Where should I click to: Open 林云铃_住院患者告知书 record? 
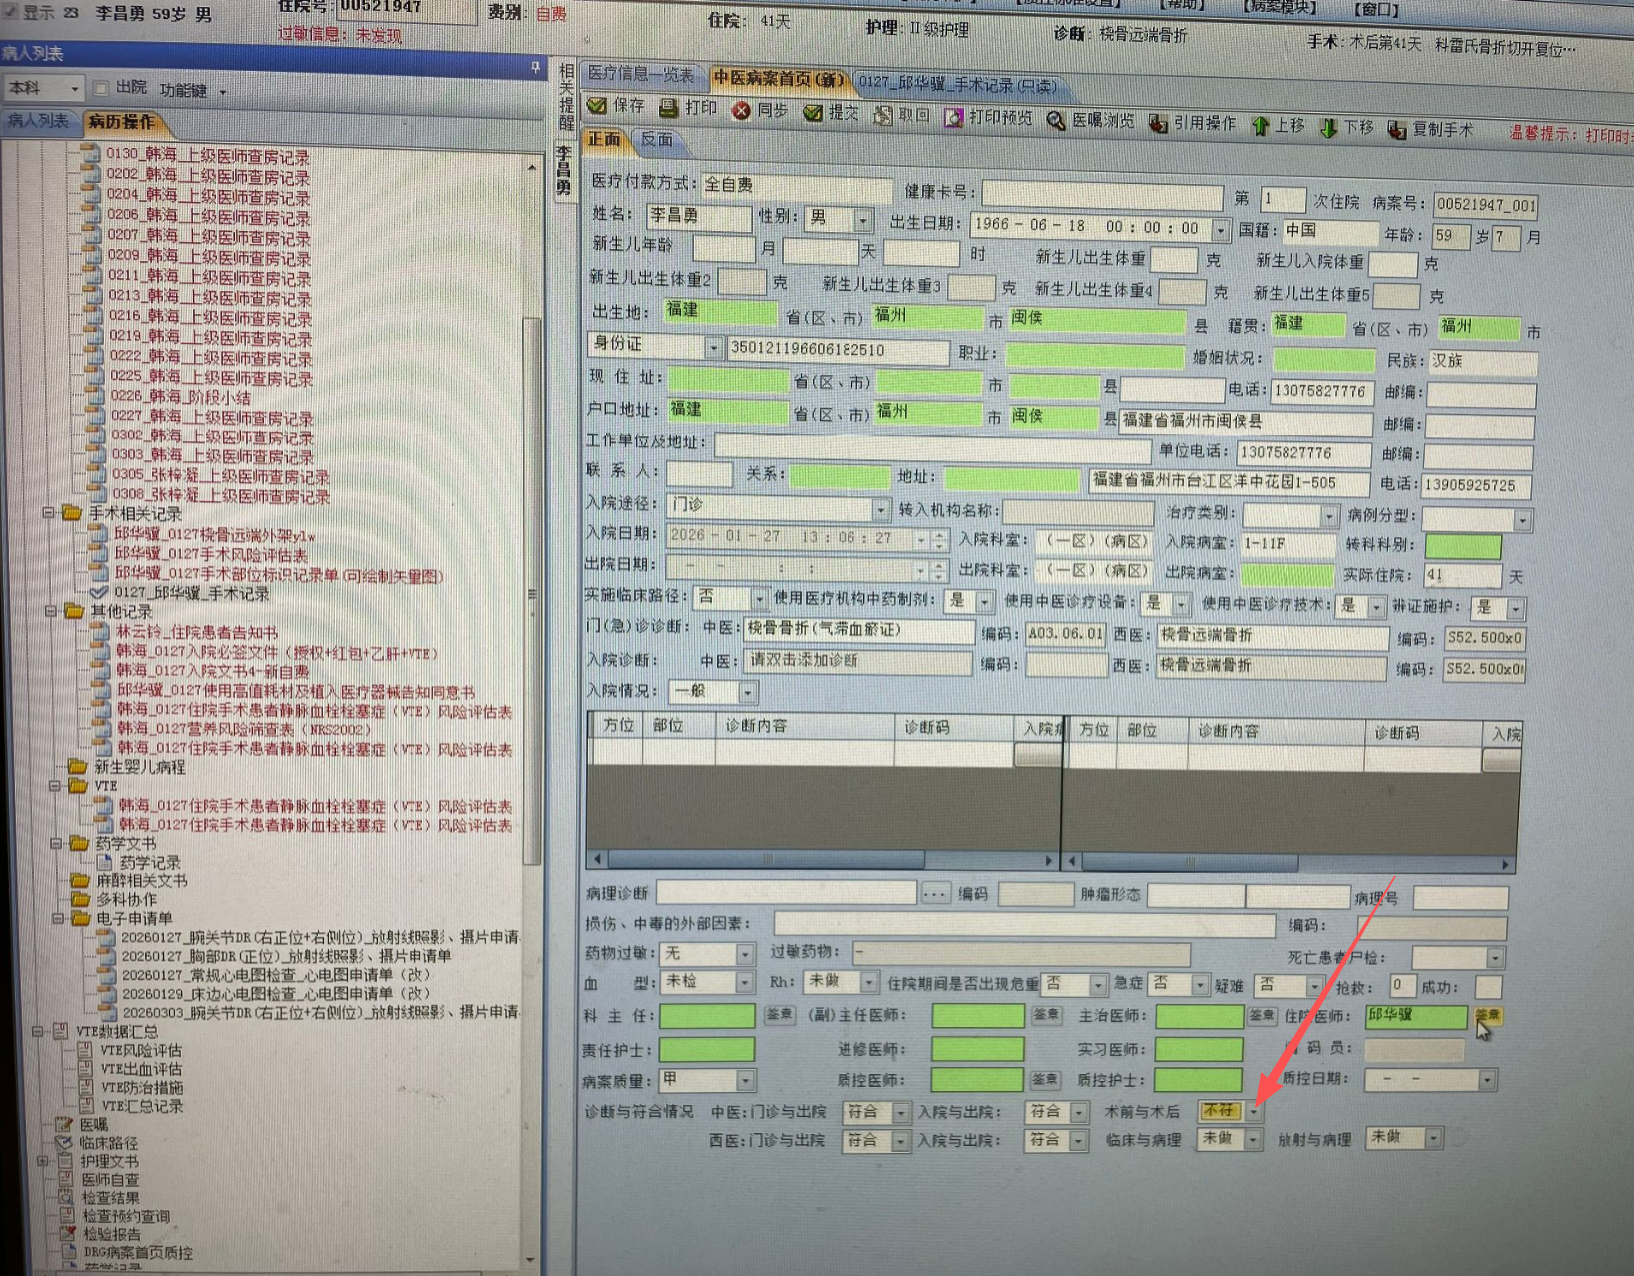tap(196, 632)
